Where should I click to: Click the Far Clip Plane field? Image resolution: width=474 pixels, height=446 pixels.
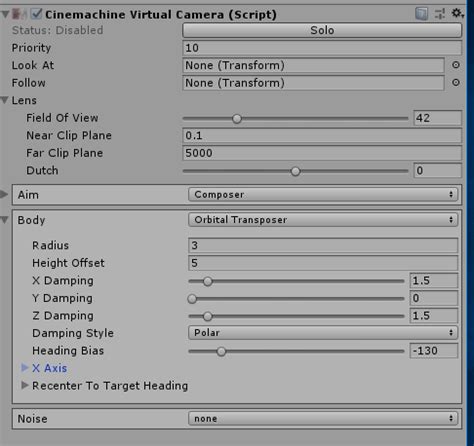(x=322, y=153)
